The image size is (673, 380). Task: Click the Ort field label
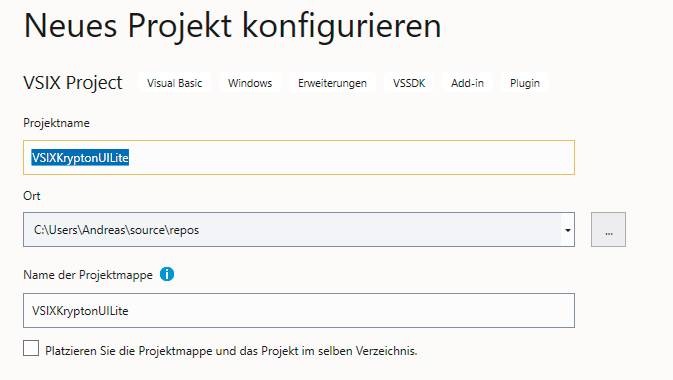pyautogui.click(x=32, y=196)
